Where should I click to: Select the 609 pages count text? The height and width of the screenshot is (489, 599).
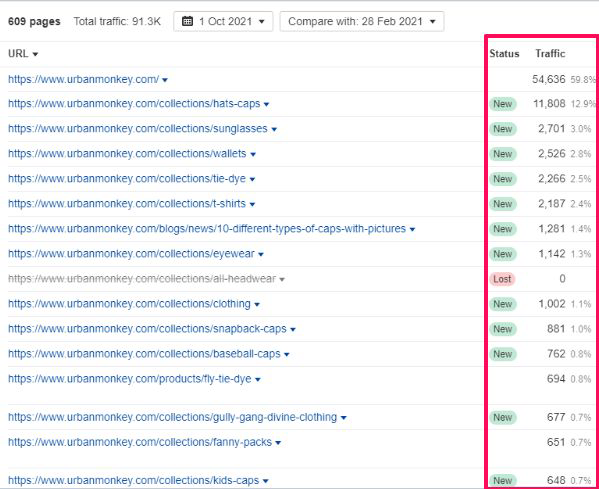[x=34, y=21]
